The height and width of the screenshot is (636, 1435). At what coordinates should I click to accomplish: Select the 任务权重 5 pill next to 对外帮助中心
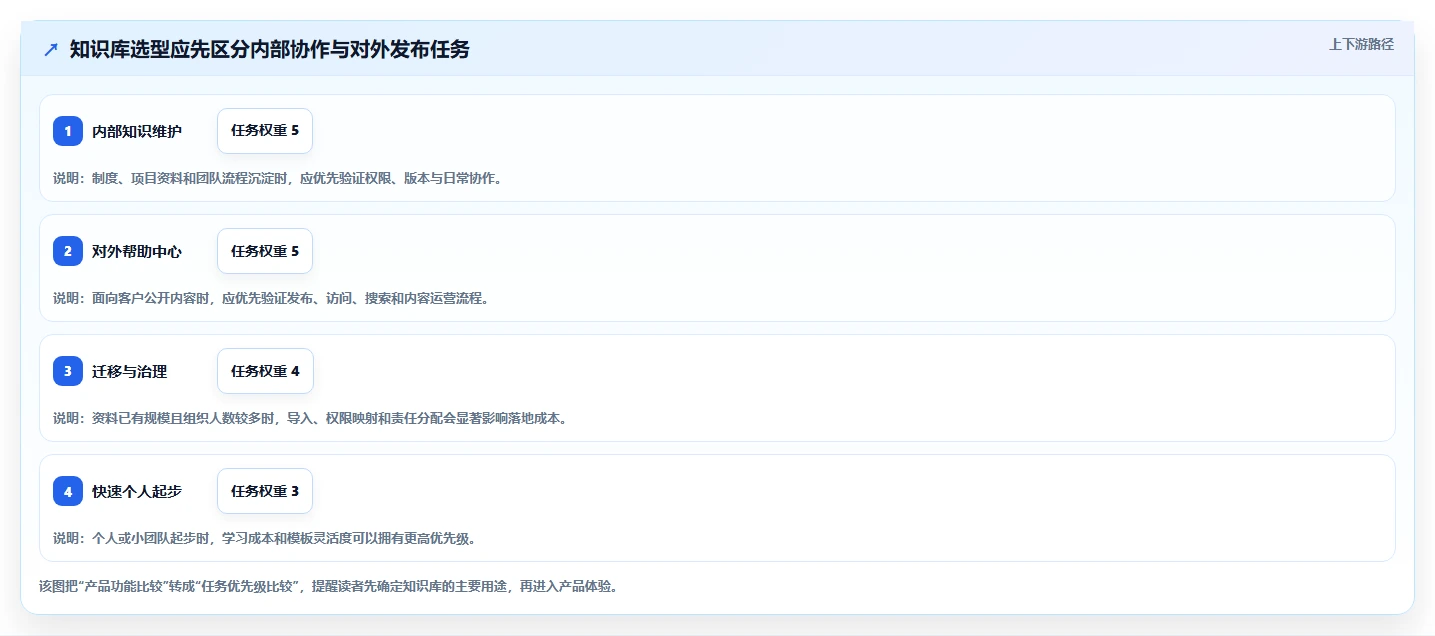265,251
